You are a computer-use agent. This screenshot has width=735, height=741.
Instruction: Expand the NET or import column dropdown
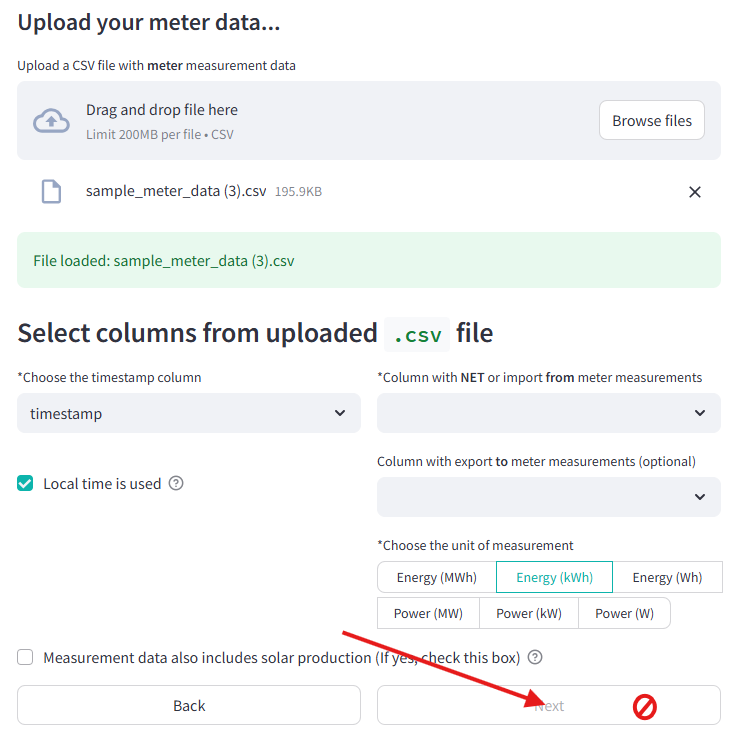point(549,413)
